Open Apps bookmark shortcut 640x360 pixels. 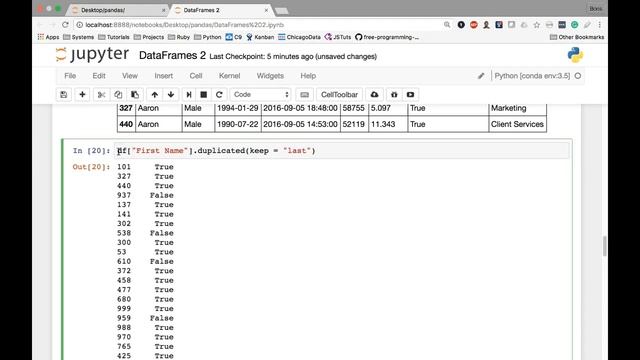tap(48, 37)
